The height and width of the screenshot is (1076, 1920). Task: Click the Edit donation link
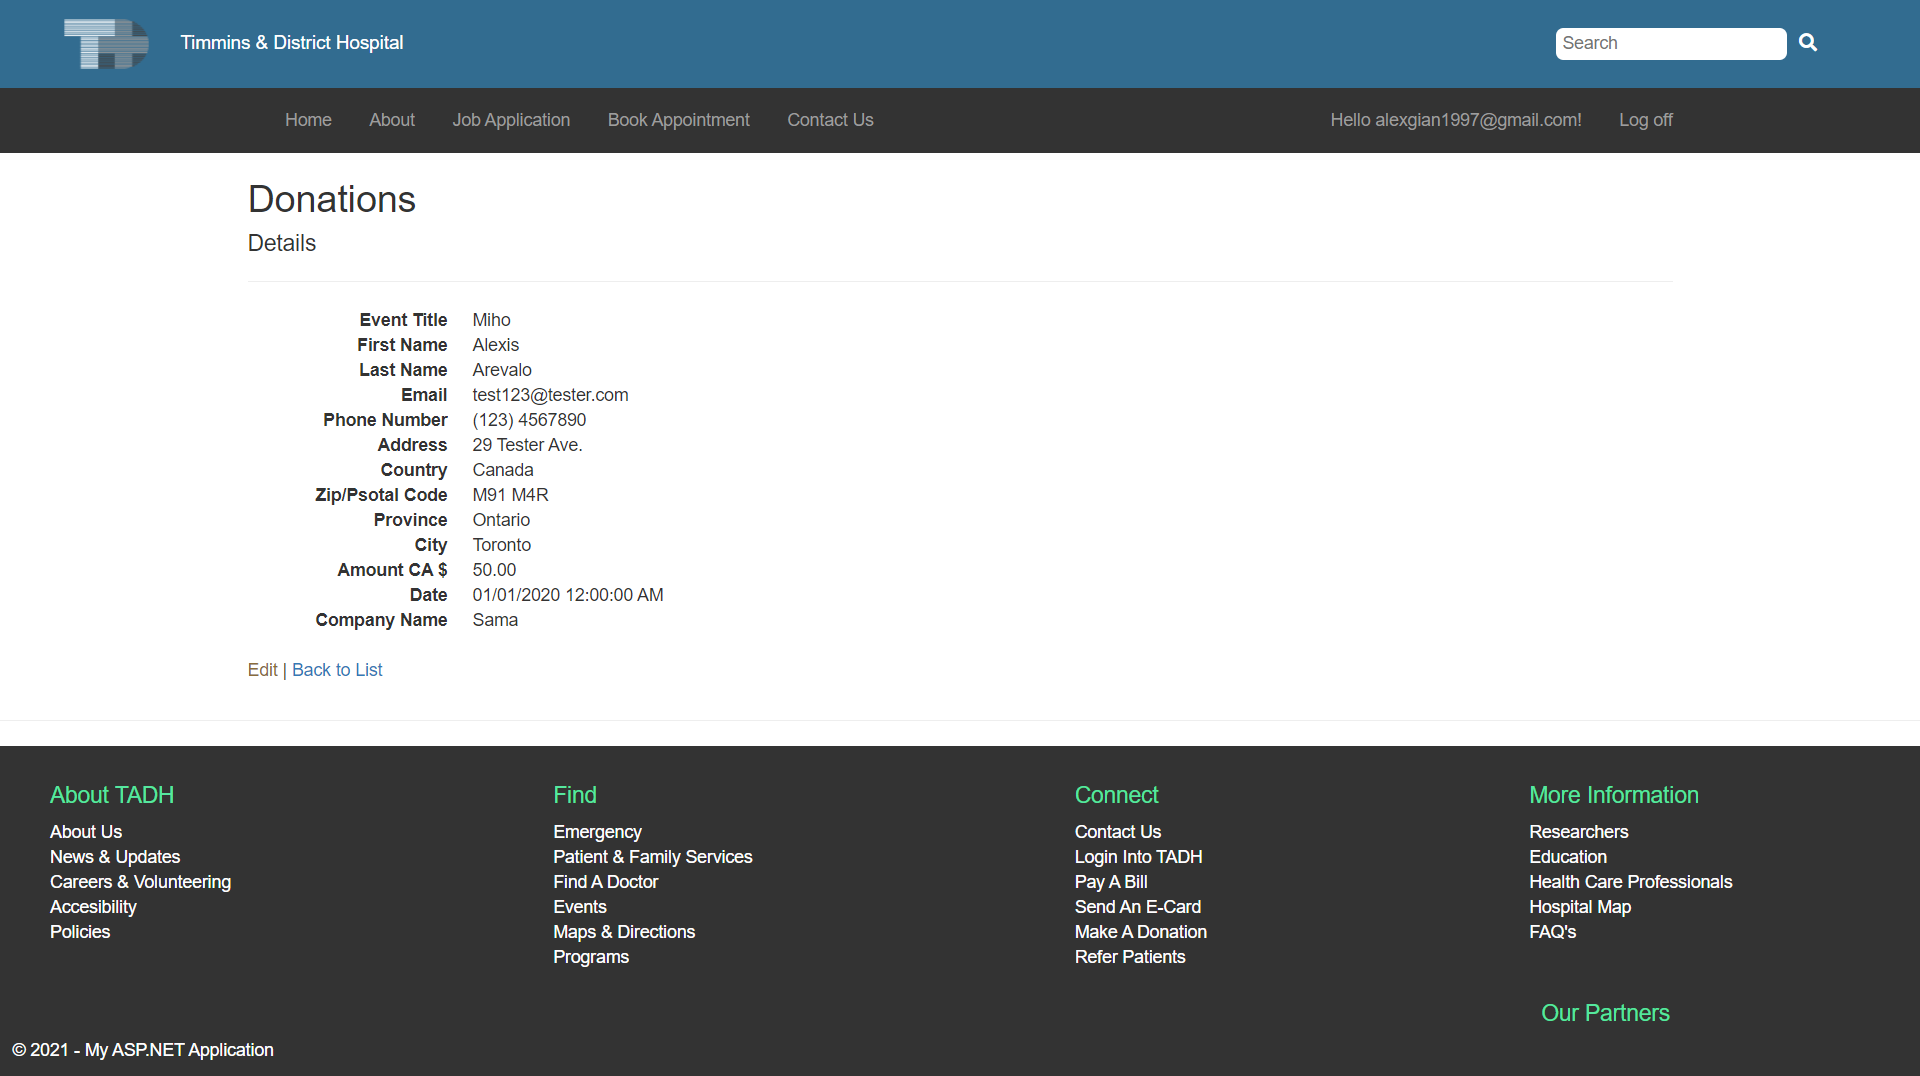(x=262, y=670)
